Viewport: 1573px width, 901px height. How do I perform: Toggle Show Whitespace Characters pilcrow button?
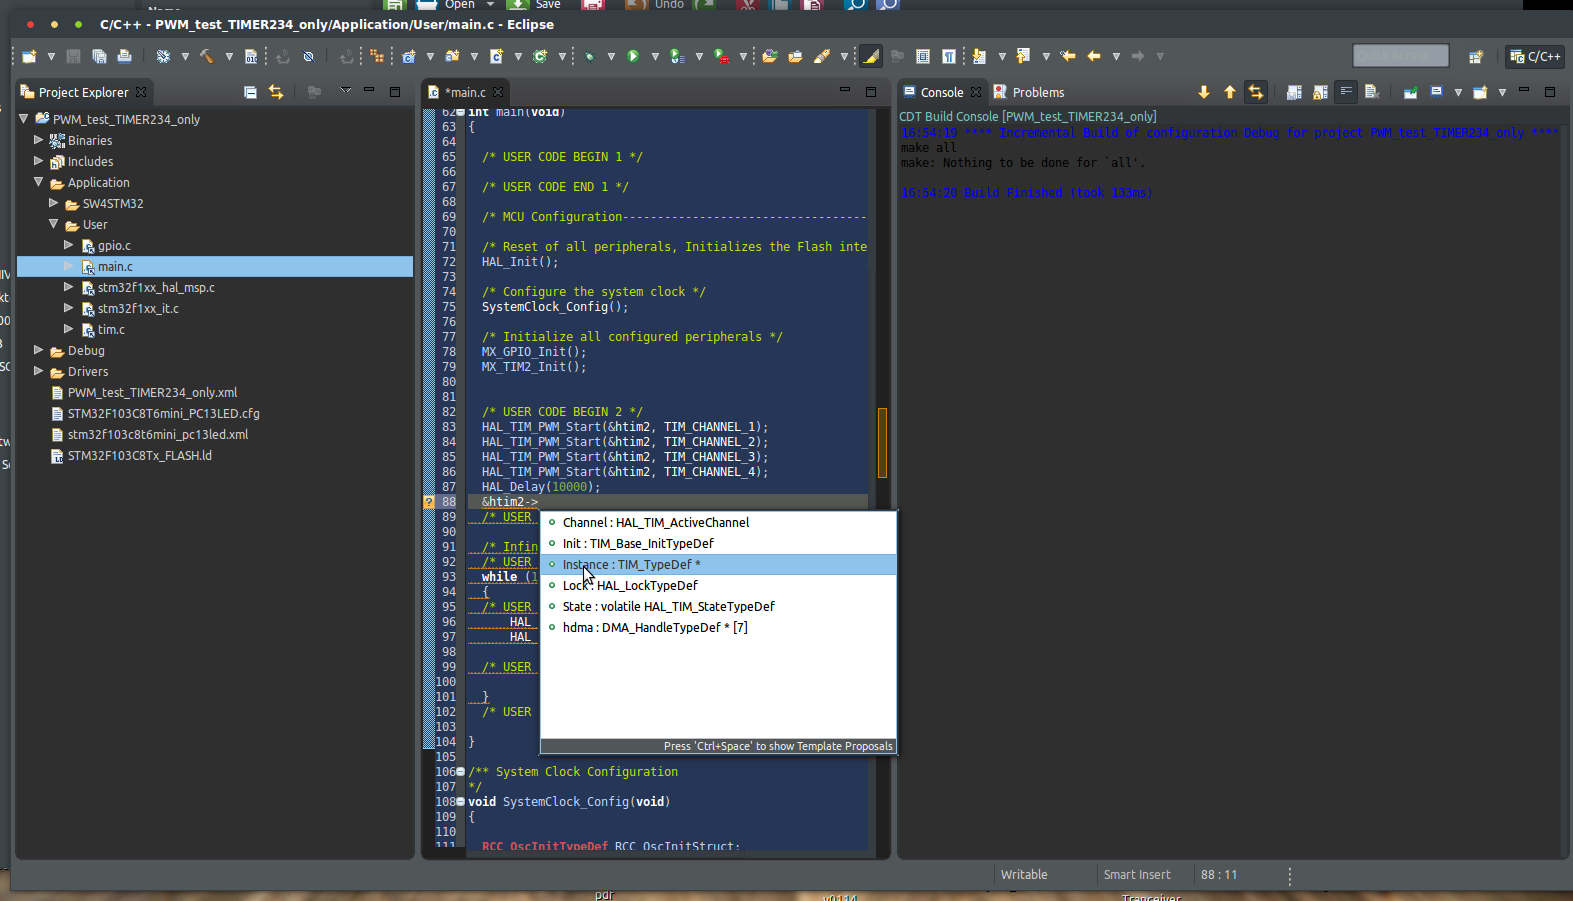pos(948,57)
